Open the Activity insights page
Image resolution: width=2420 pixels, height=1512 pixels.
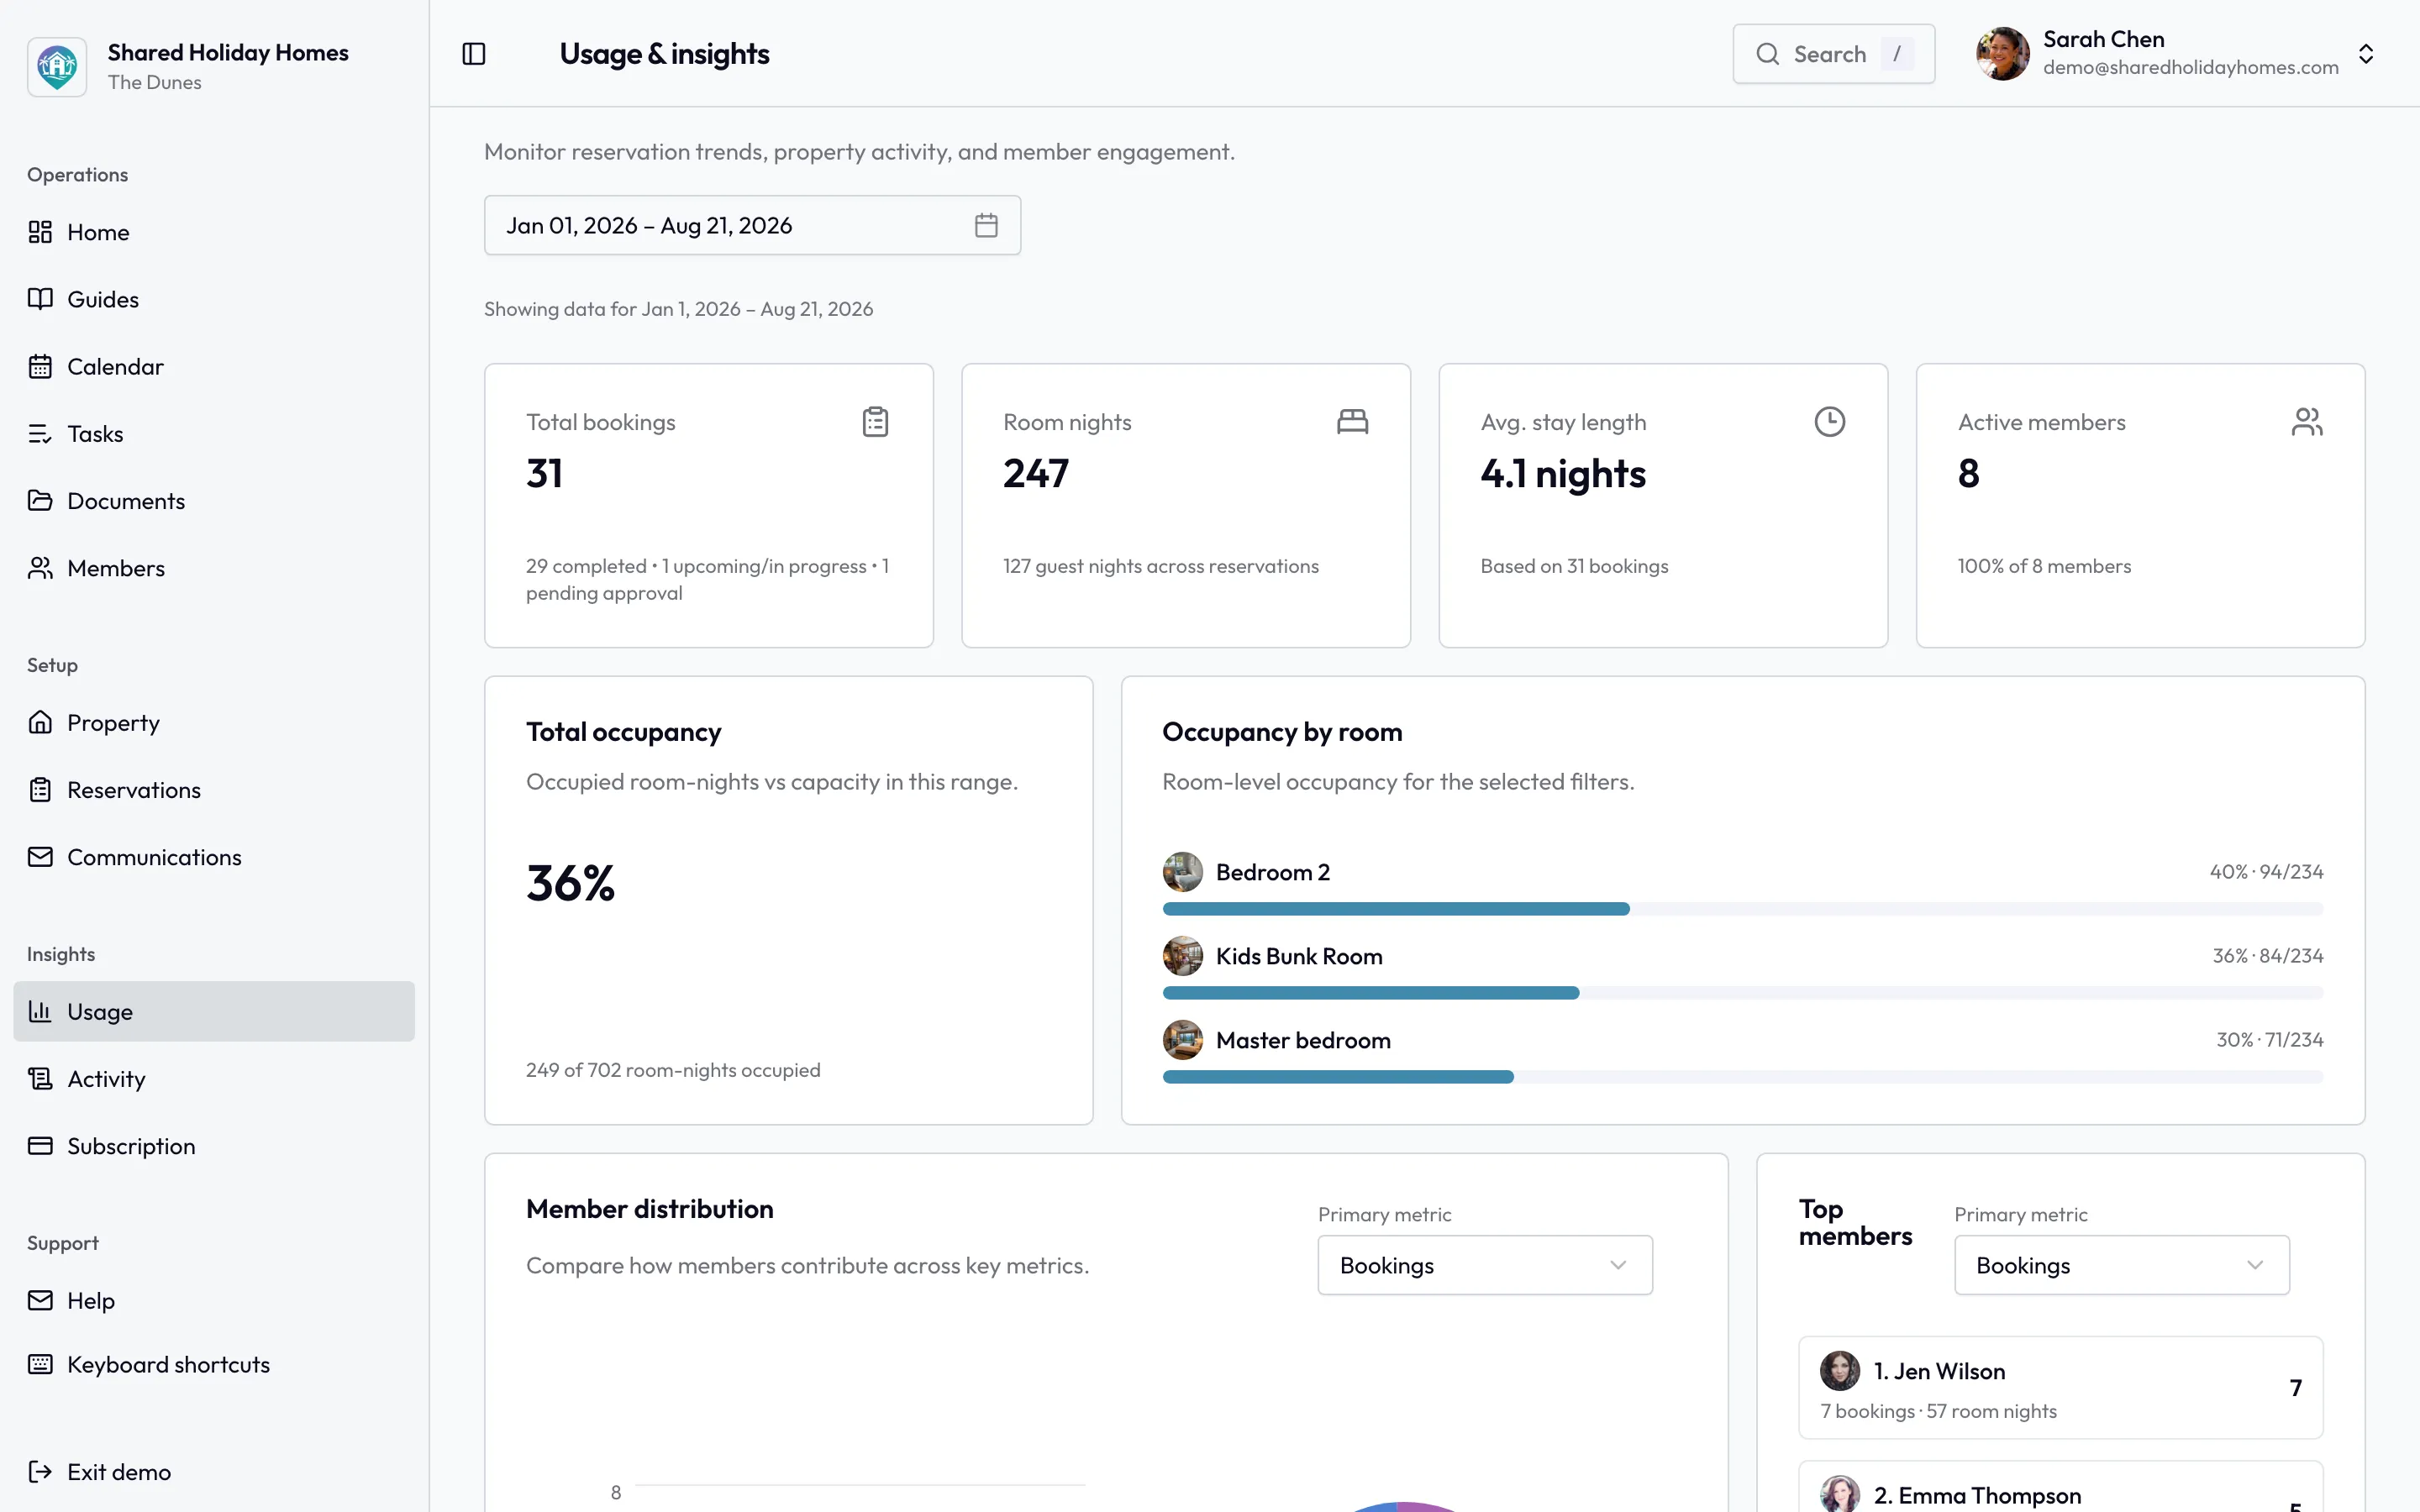214,1078
